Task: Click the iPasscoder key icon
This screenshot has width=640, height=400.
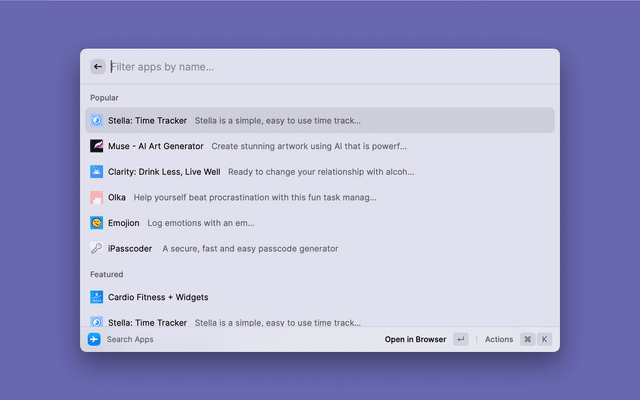Action: 97,248
